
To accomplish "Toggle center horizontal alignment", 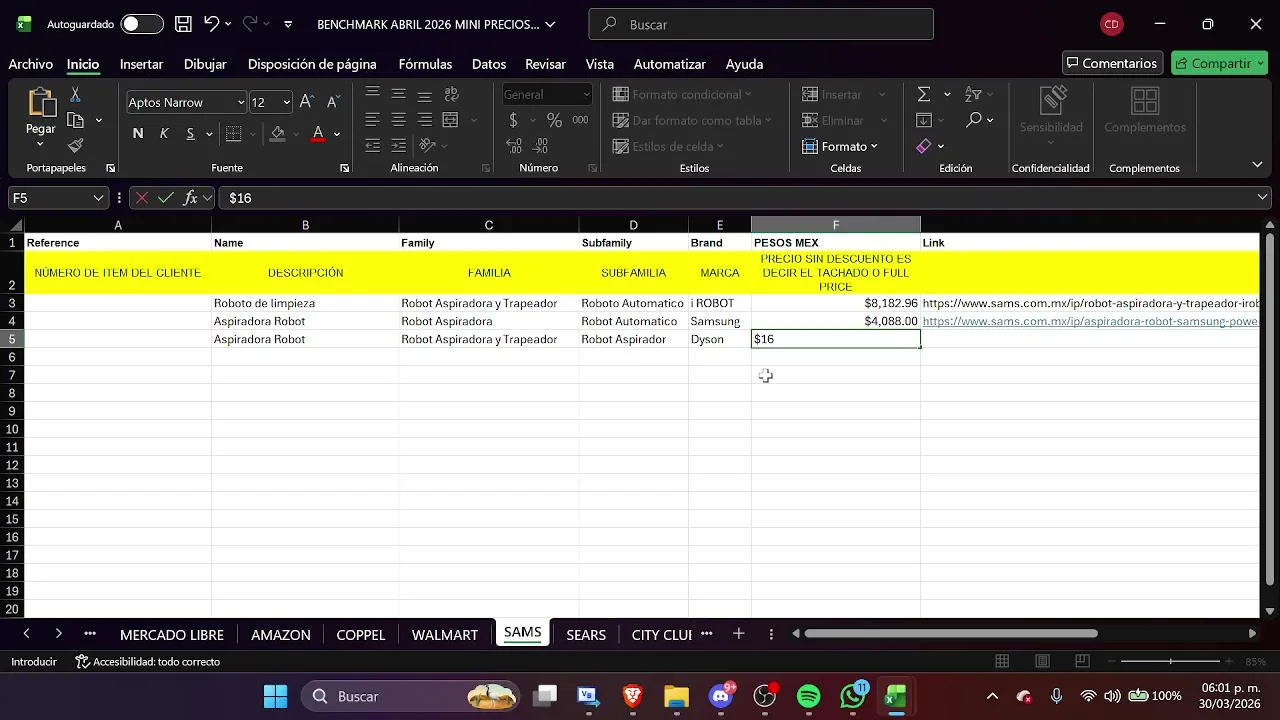I will coord(398,120).
